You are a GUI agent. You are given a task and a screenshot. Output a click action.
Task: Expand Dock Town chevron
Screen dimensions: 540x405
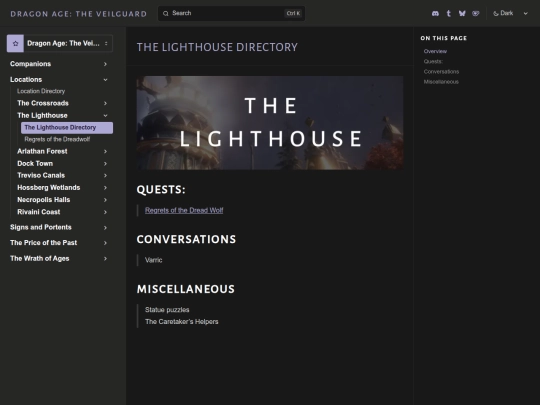(x=105, y=164)
